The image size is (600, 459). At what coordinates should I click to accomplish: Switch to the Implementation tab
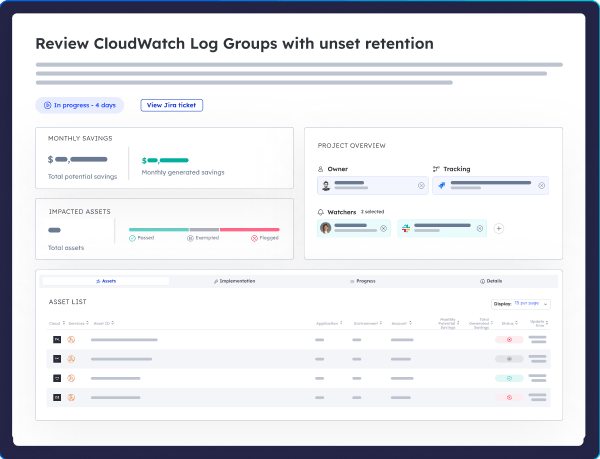tap(235, 281)
